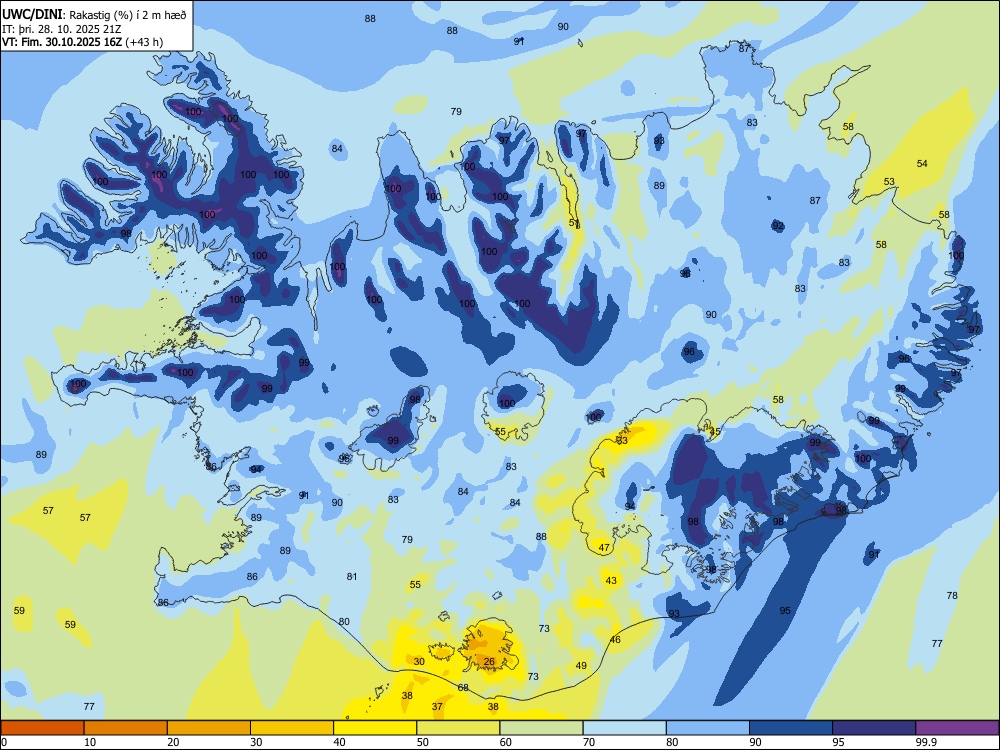Click the 46 humidity value on the coastline
This screenshot has width=1000, height=750.
tap(615, 640)
